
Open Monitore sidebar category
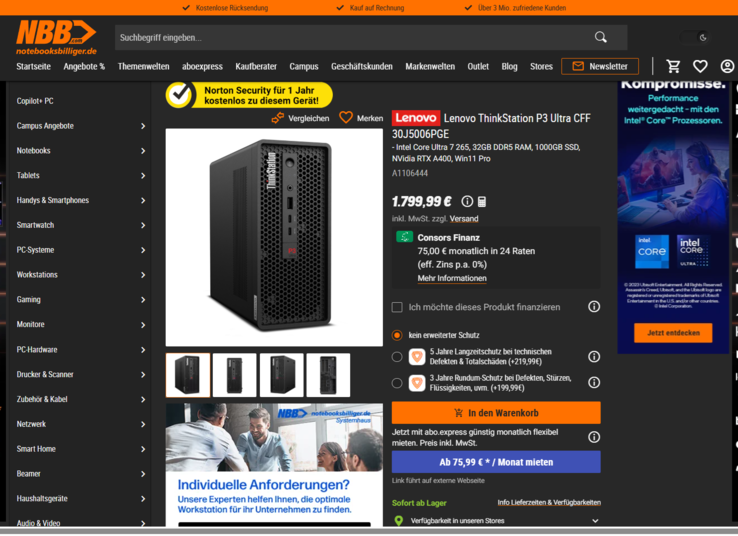31,324
